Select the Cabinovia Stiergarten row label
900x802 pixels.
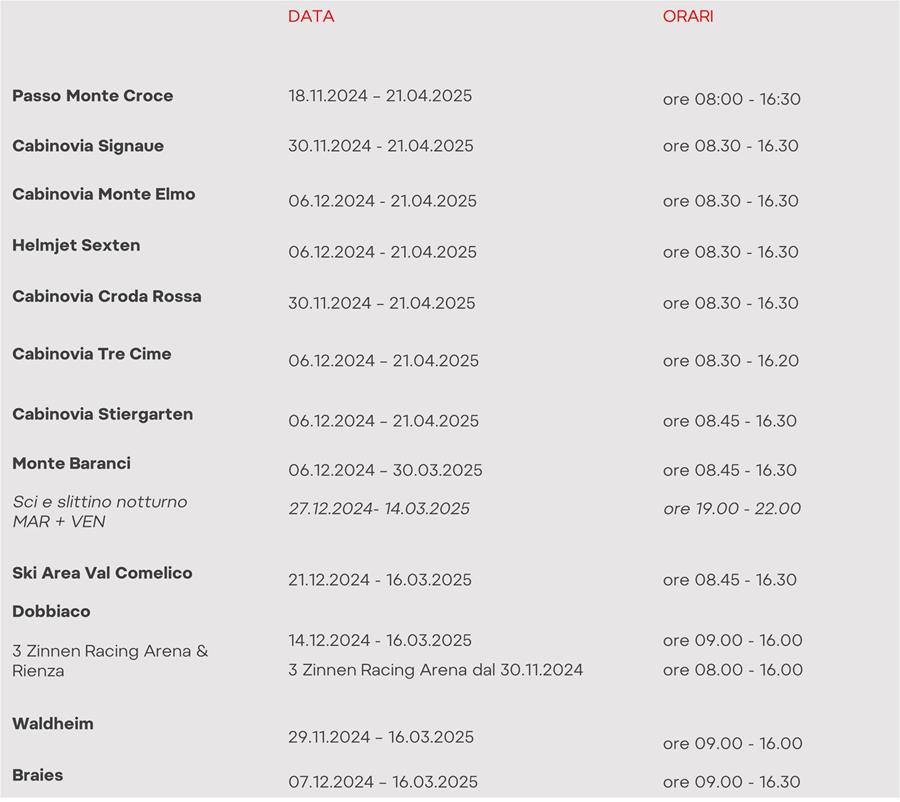[102, 414]
